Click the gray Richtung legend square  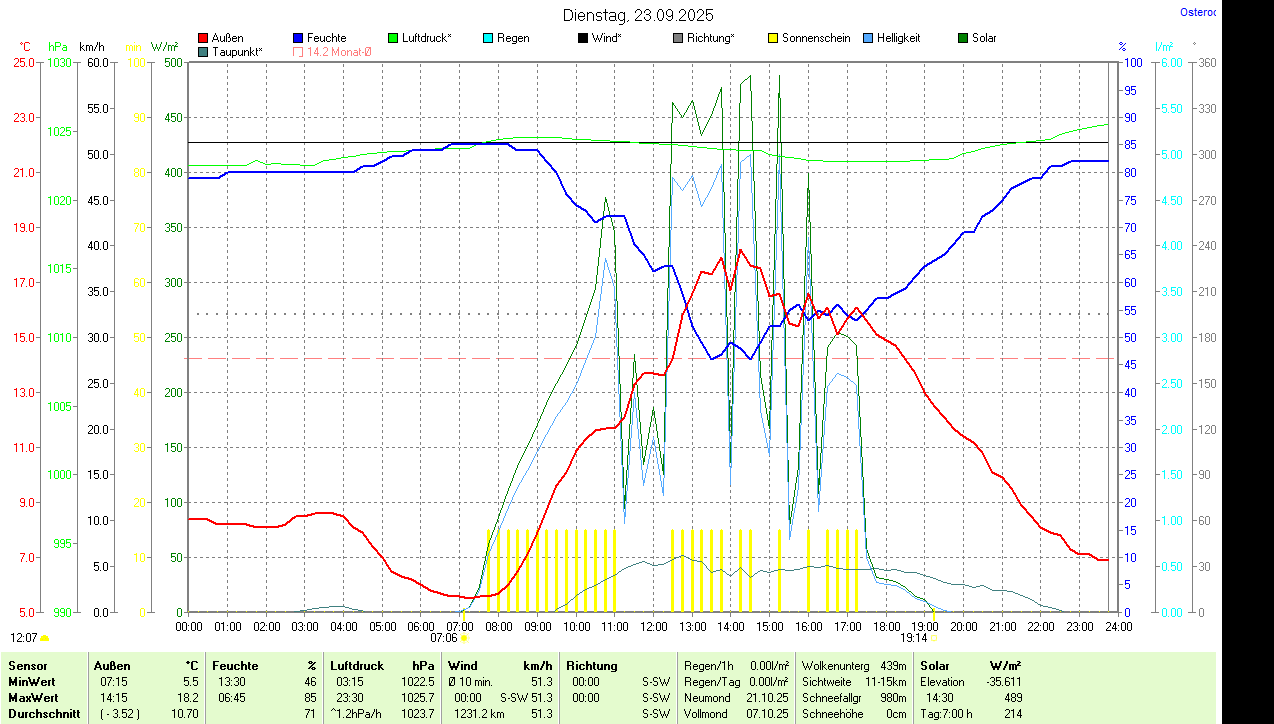coord(678,38)
